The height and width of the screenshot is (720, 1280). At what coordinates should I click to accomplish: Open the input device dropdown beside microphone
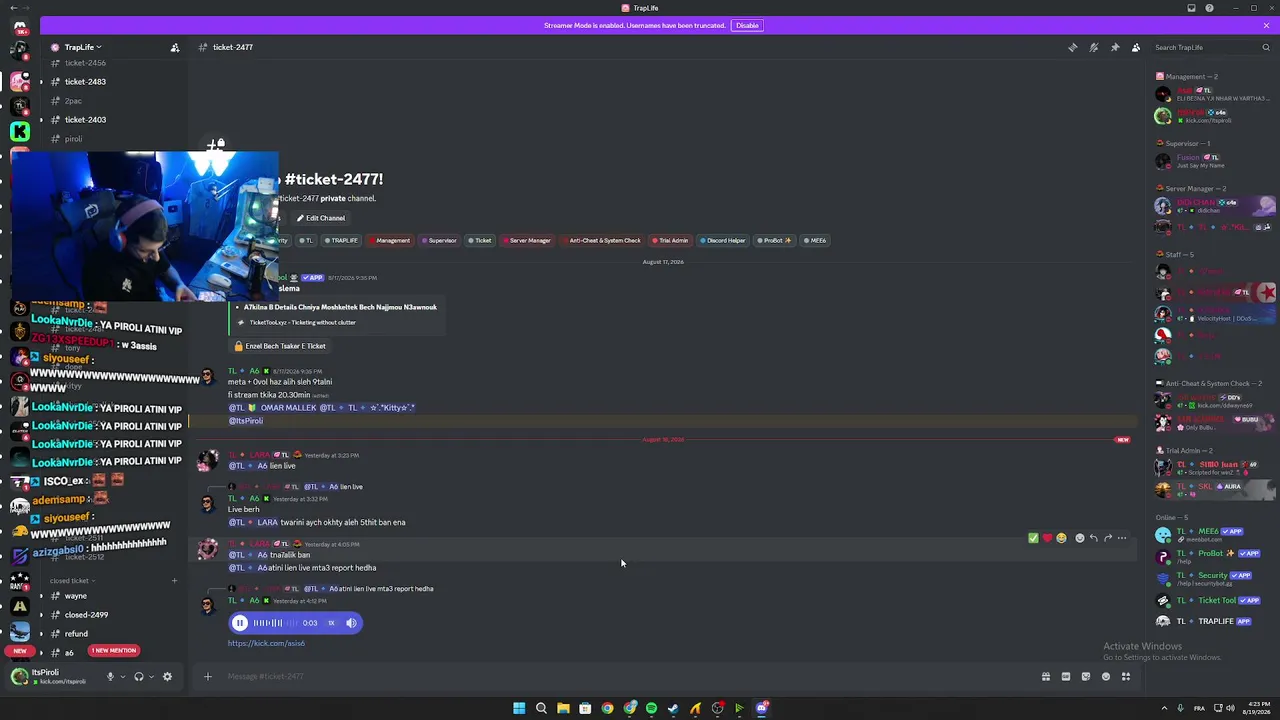click(123, 677)
